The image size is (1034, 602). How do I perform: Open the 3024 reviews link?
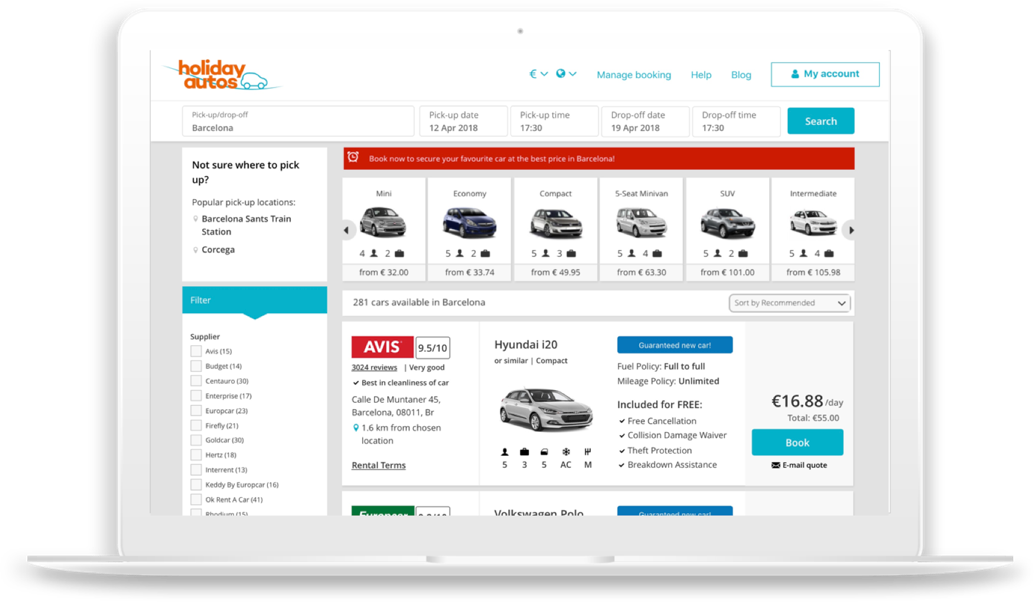(x=374, y=367)
